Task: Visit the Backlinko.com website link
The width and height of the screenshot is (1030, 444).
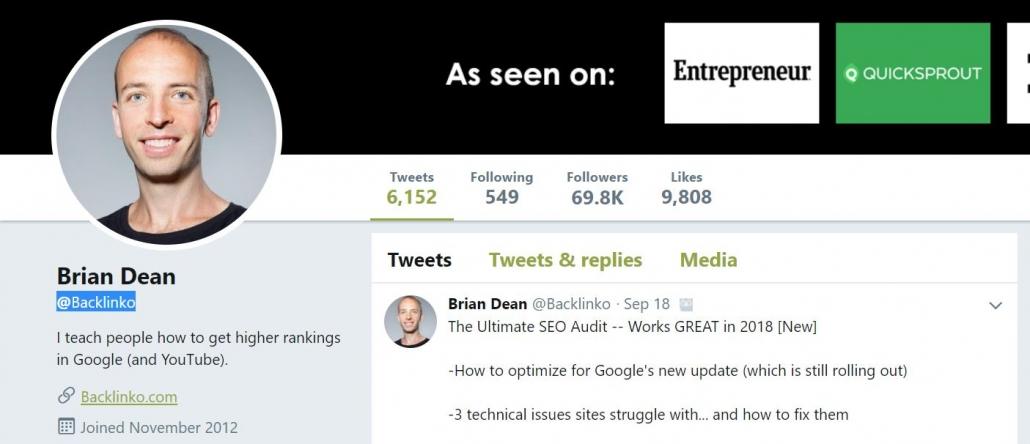Action: (129, 397)
